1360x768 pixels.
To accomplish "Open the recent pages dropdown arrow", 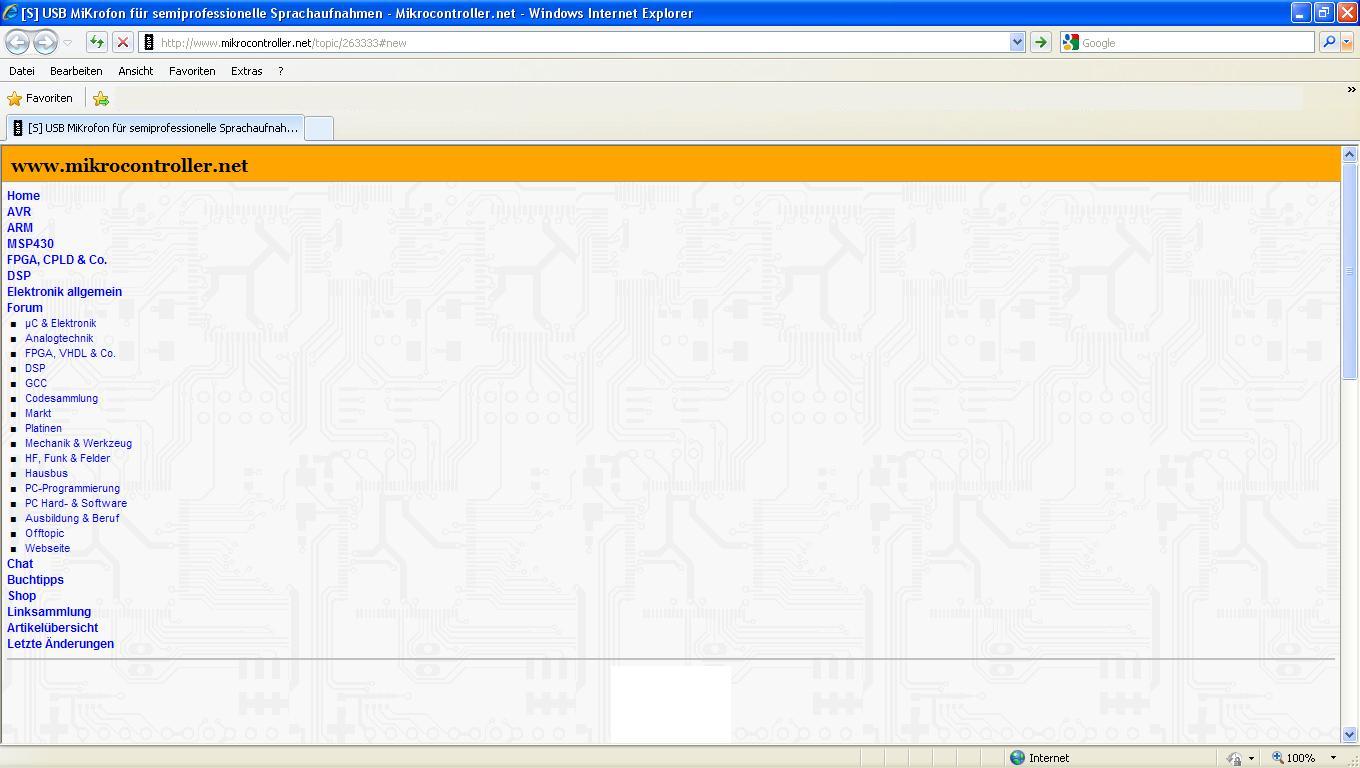I will point(67,43).
